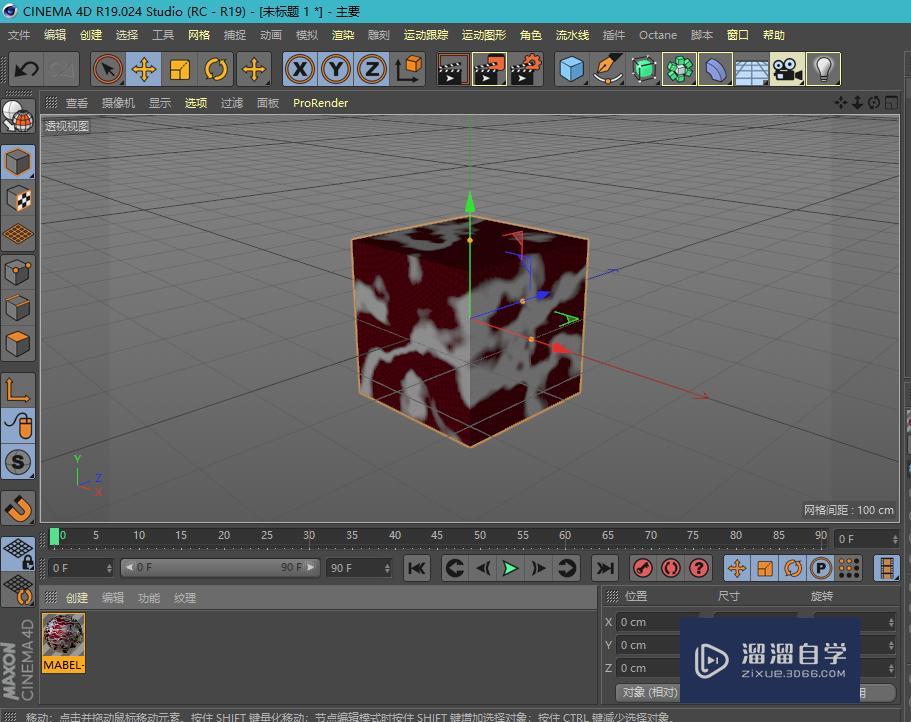Select the Live Selection tool

click(x=108, y=69)
